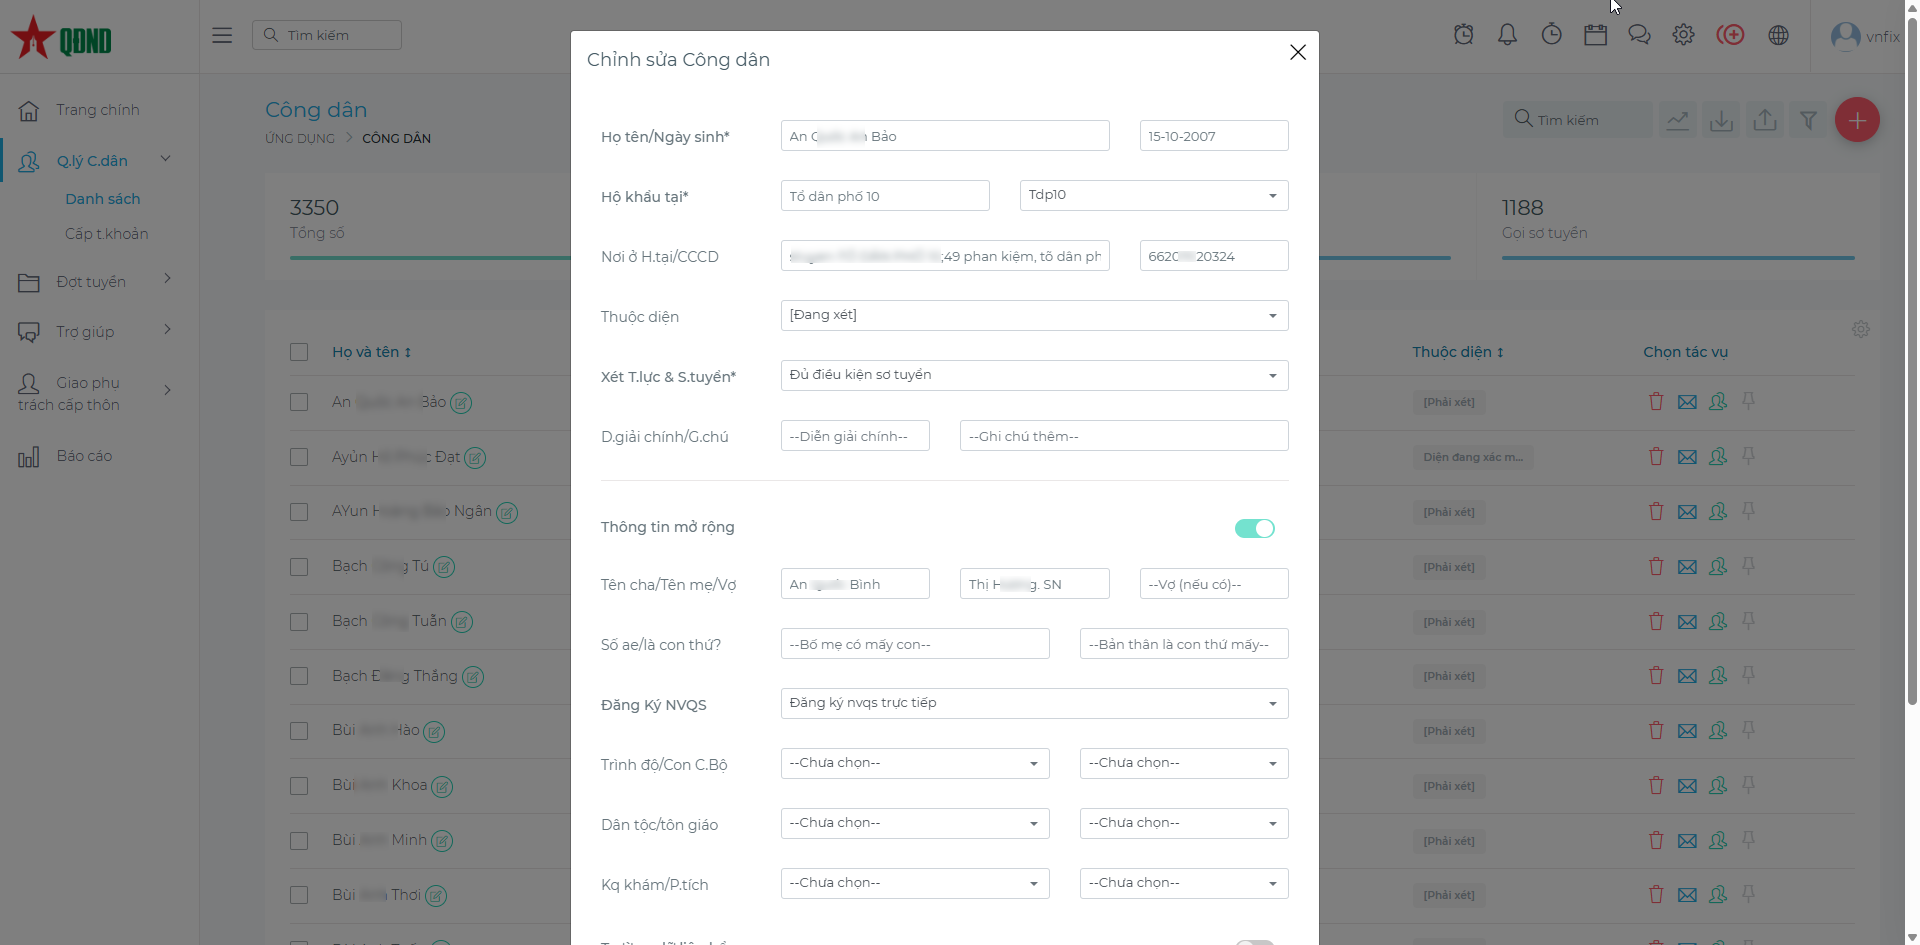Delete the An Bảo row via trash icon
The width and height of the screenshot is (1920, 945).
1656,402
